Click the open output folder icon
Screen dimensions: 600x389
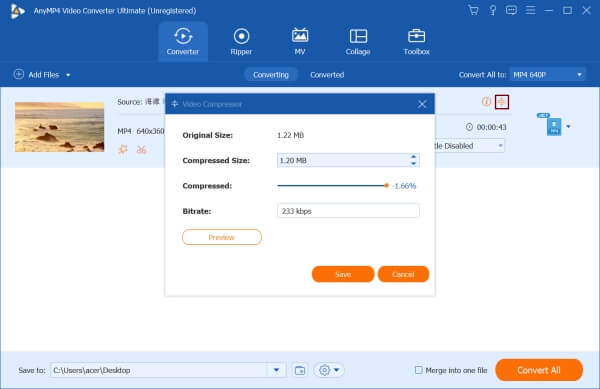(300, 370)
